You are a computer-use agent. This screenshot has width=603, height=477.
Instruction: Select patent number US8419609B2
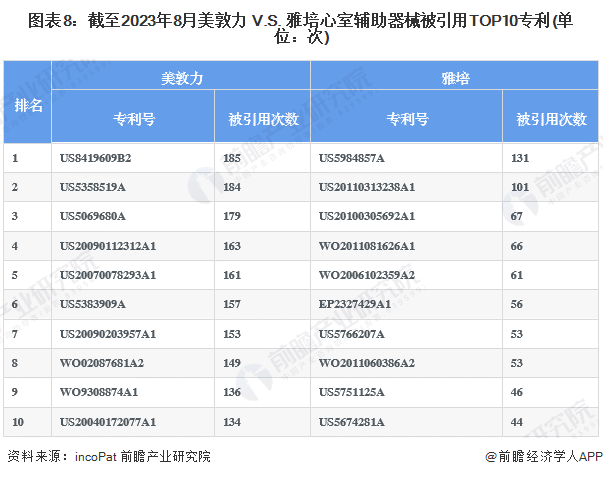pos(95,158)
